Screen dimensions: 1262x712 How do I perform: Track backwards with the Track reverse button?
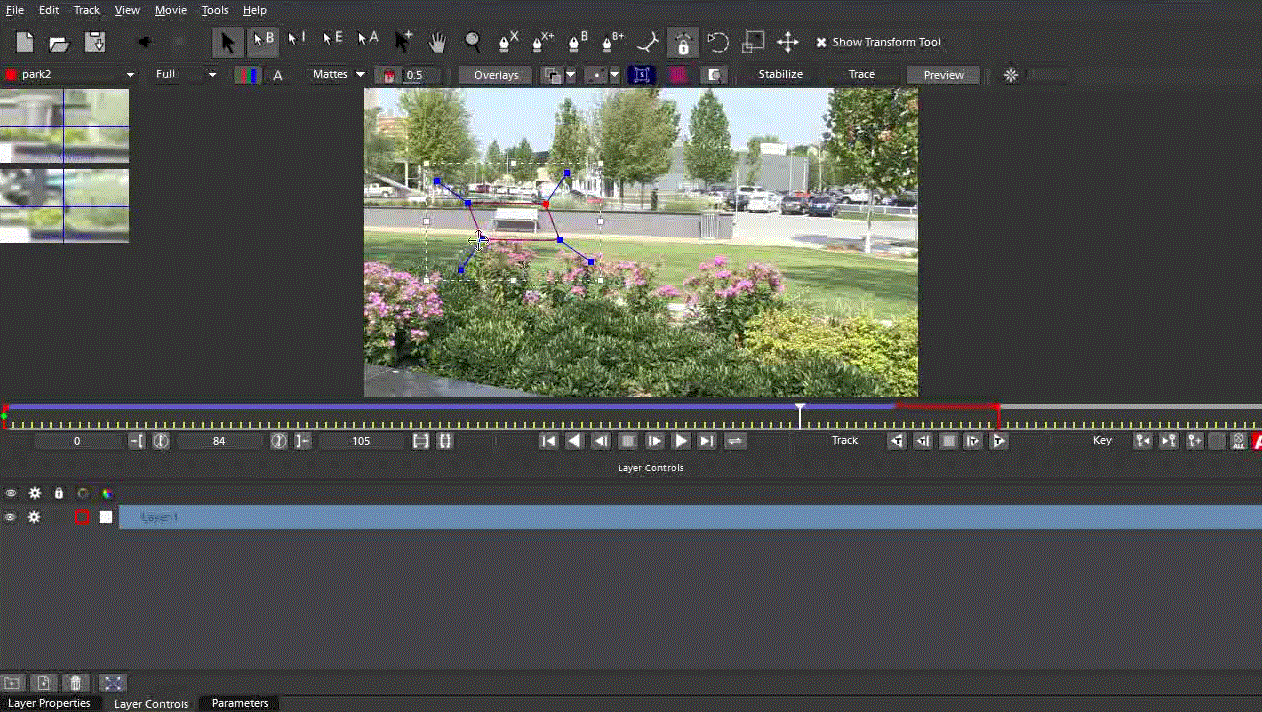[897, 441]
